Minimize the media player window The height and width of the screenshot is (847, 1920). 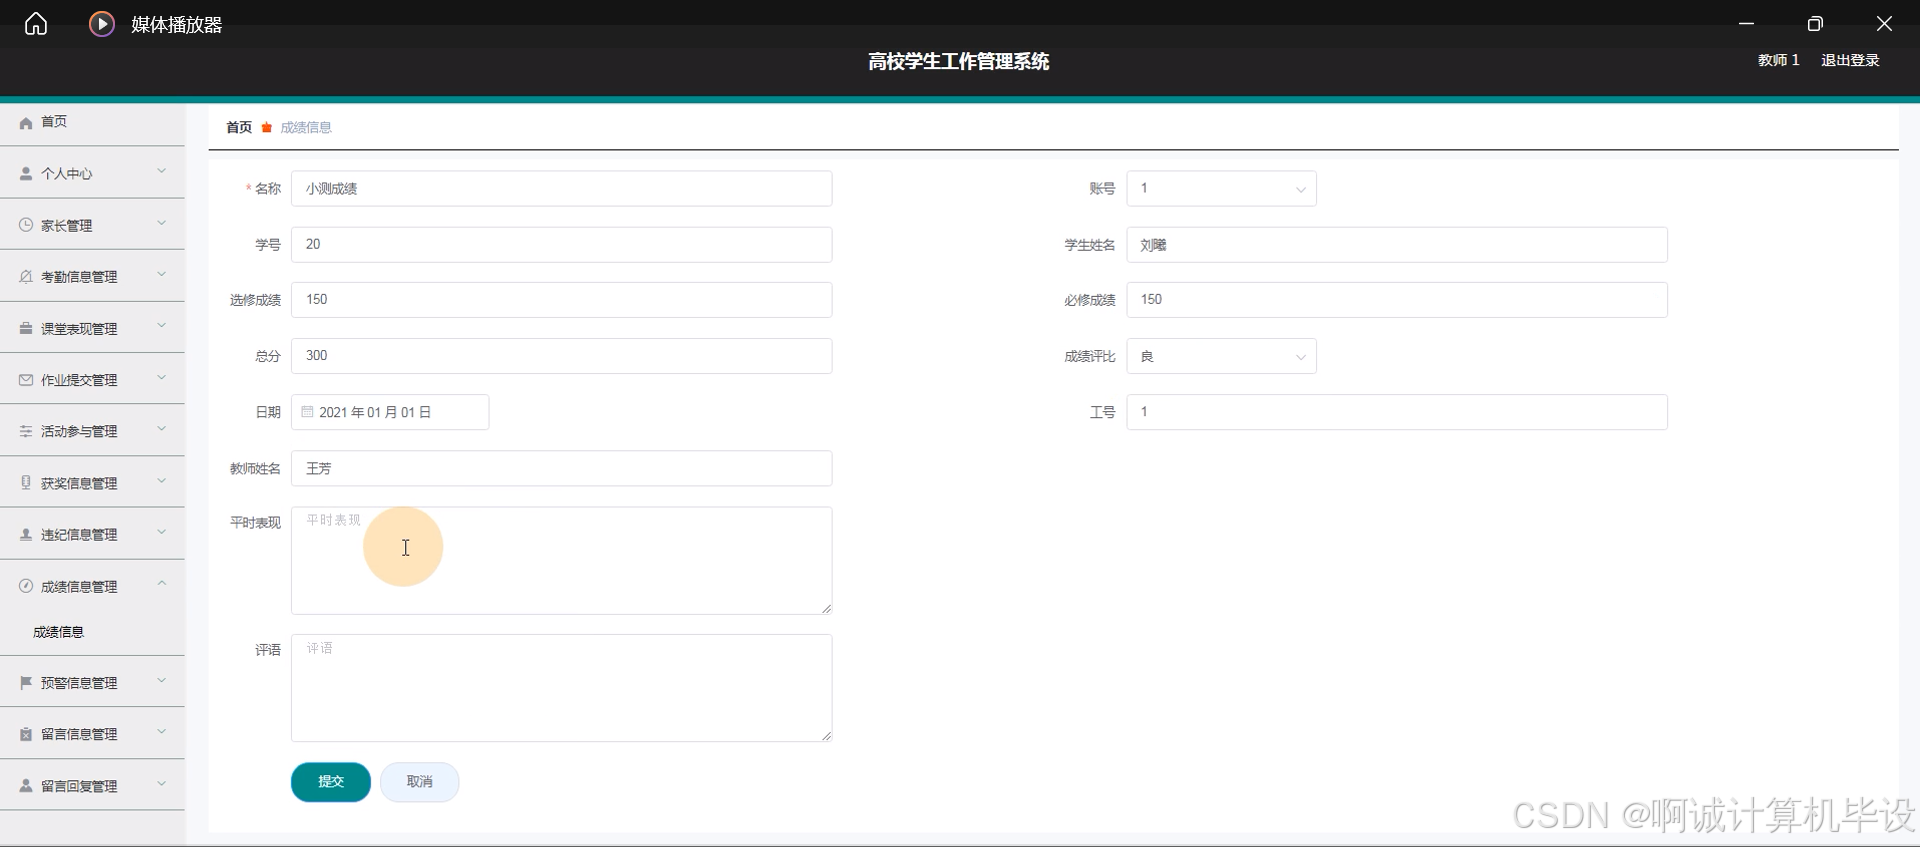(1746, 24)
